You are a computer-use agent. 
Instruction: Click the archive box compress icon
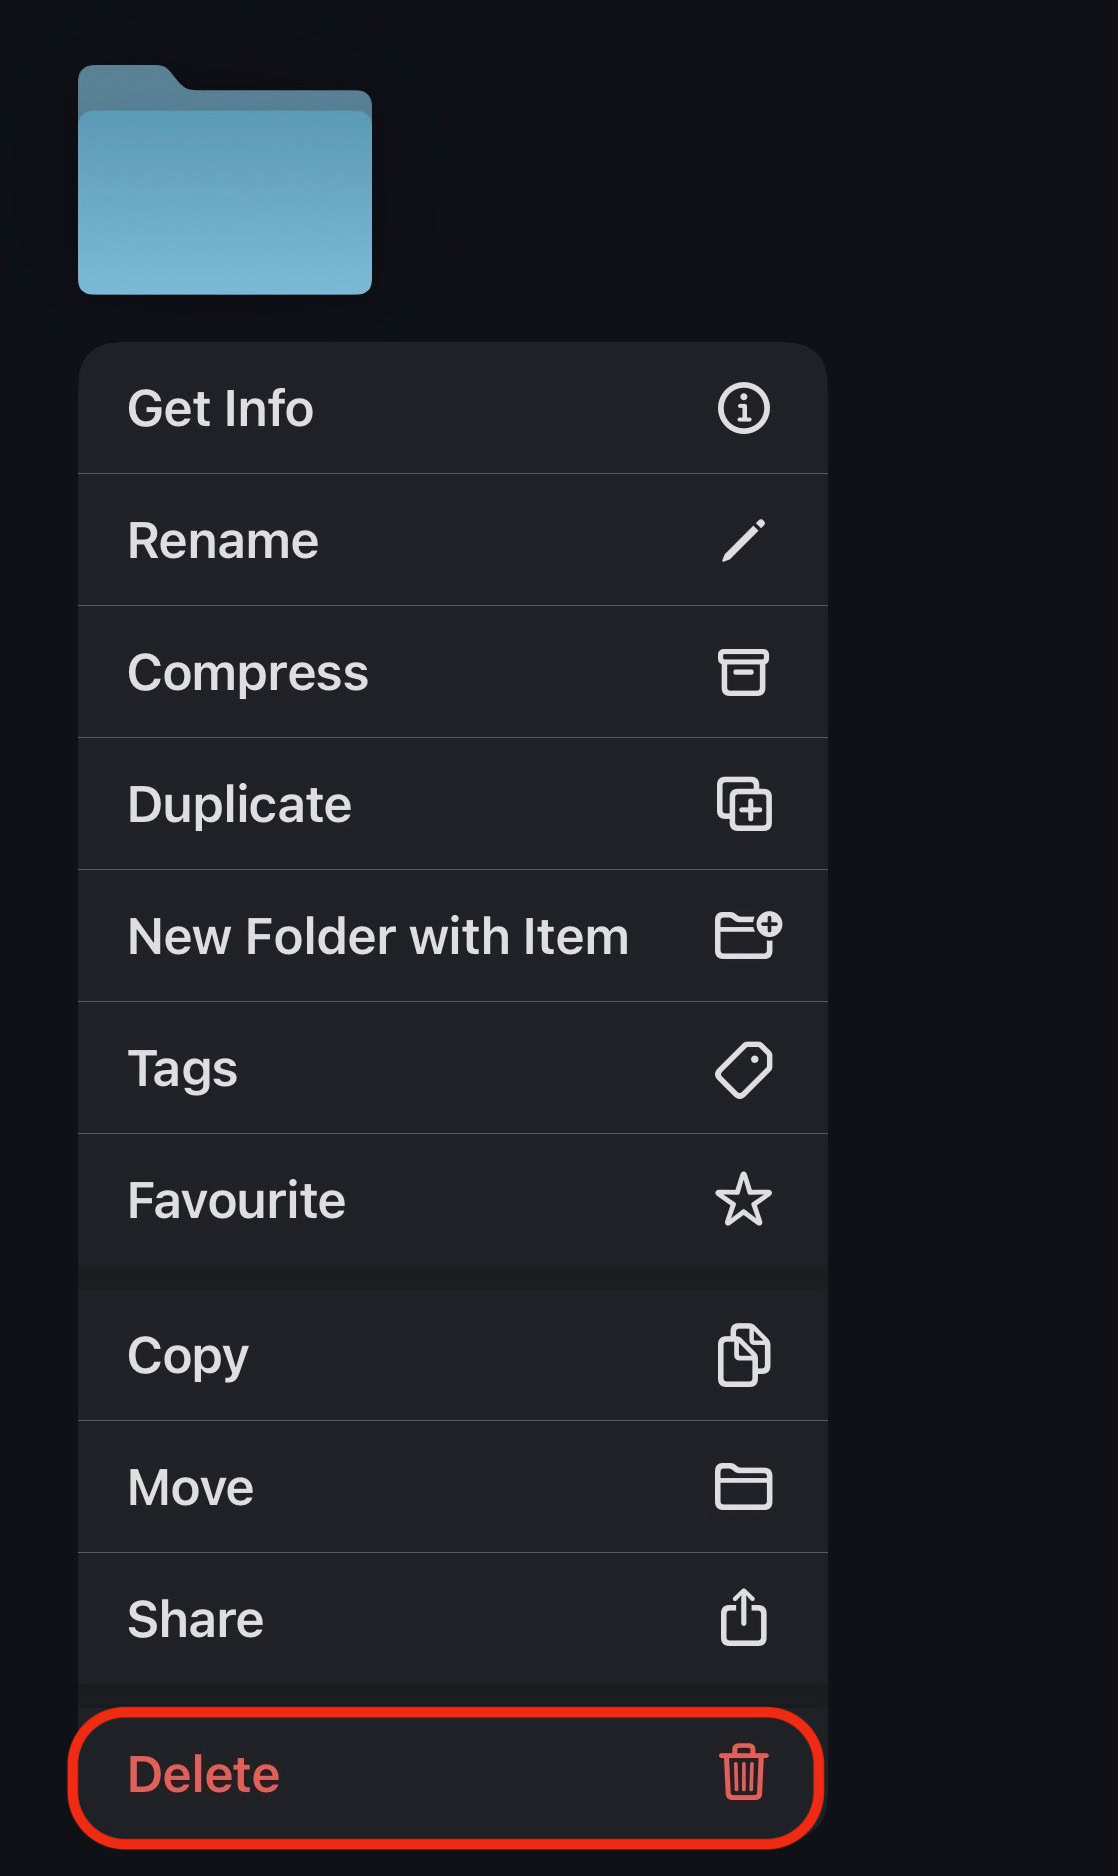click(x=743, y=672)
